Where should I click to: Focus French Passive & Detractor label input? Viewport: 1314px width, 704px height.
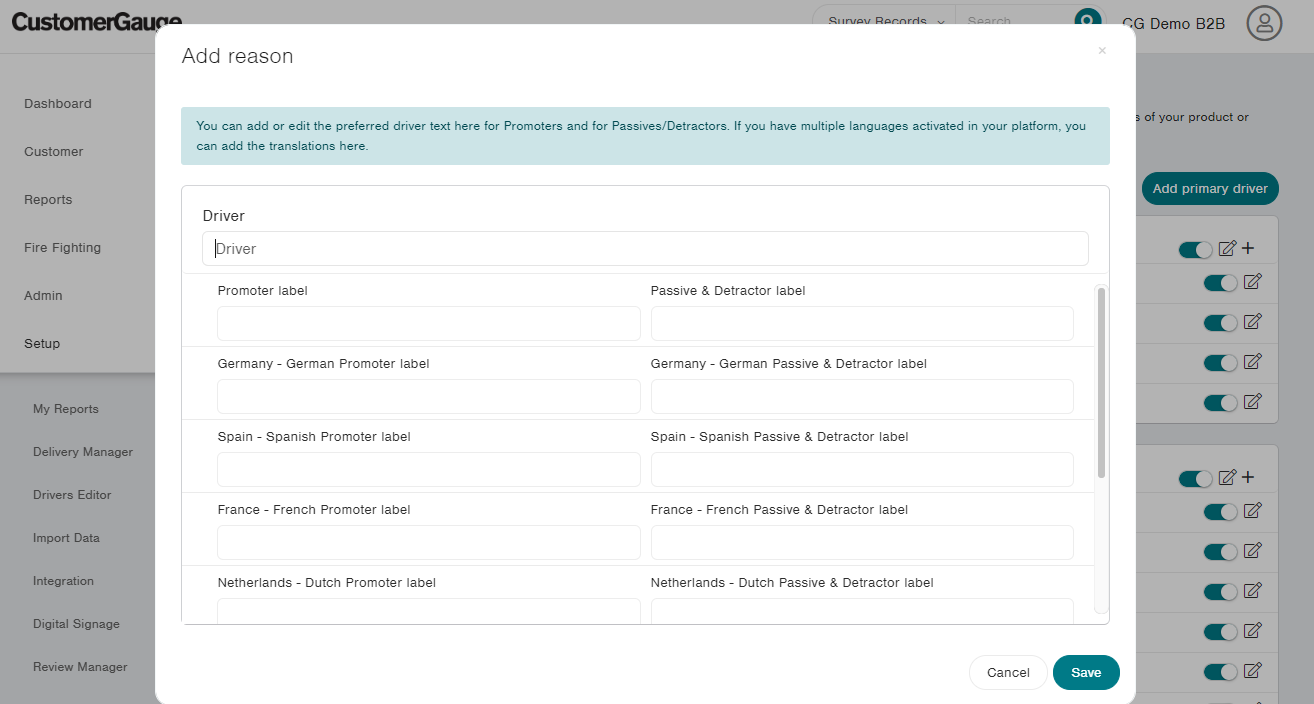click(x=862, y=543)
